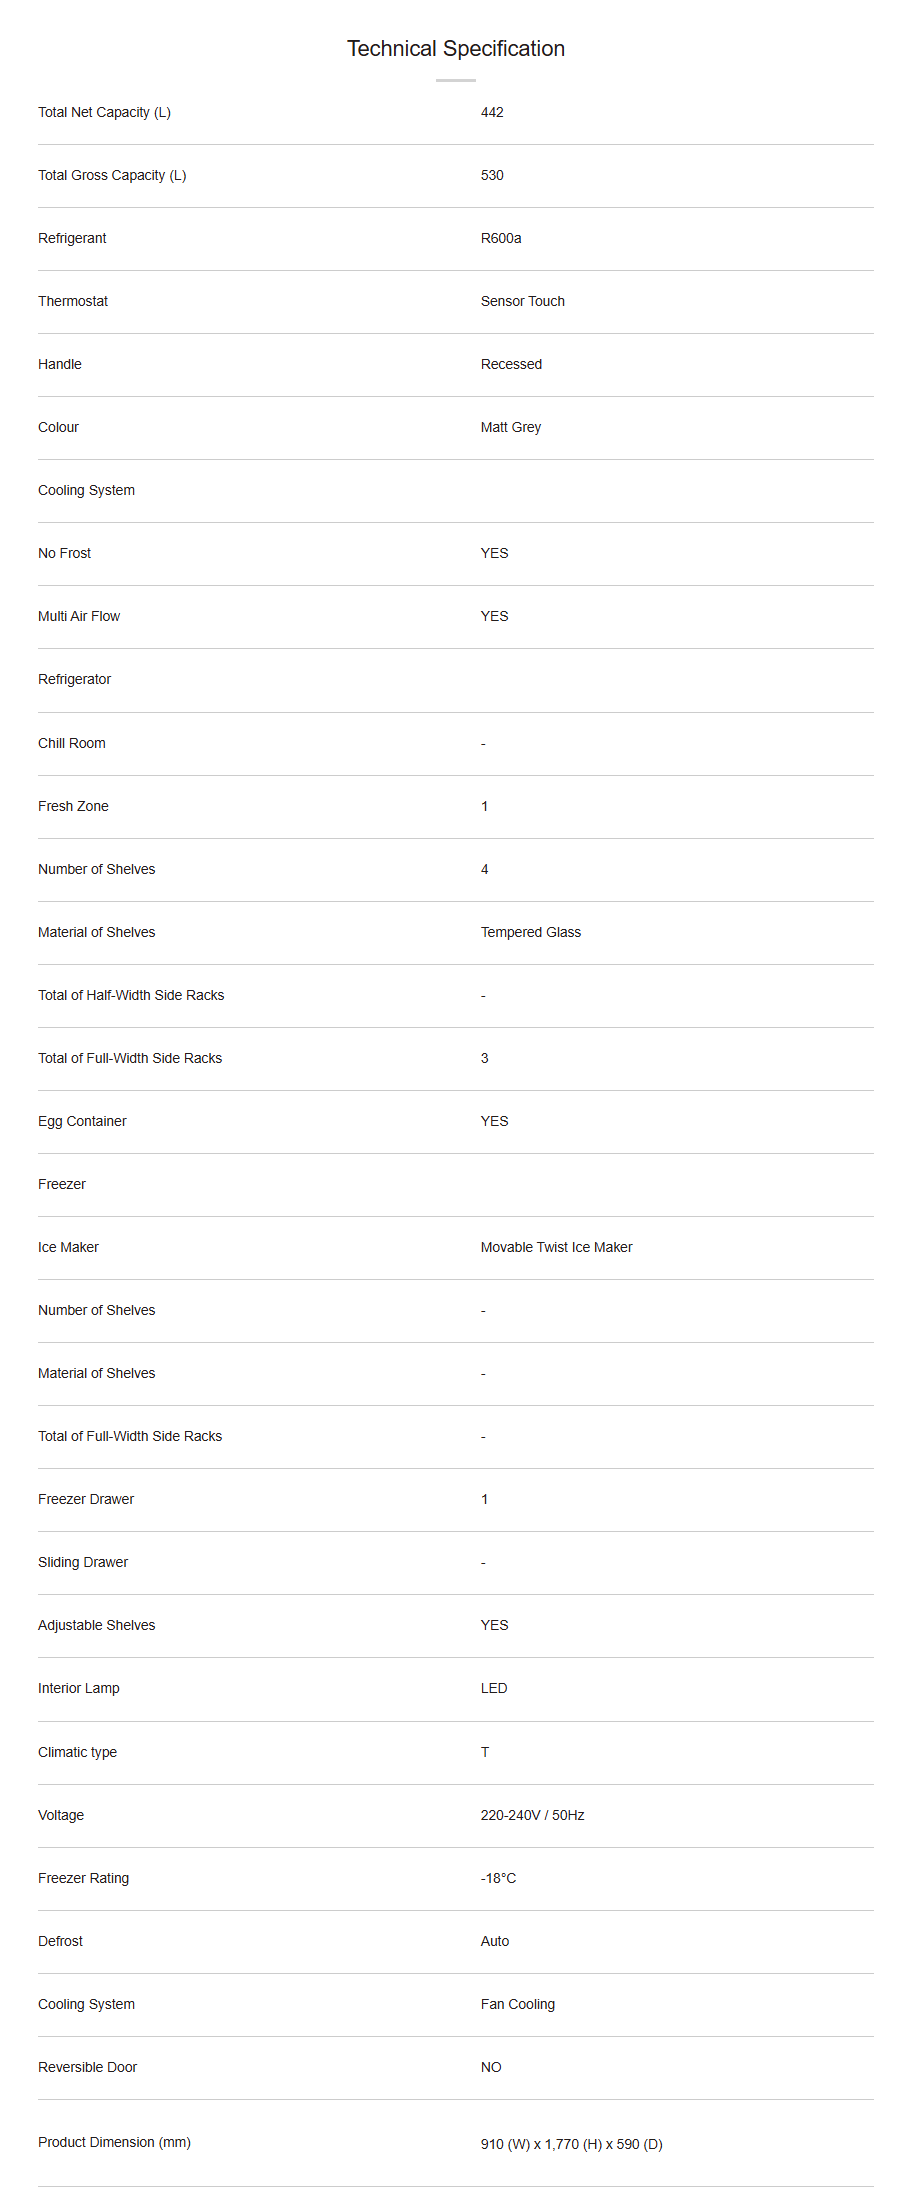Click the Technical Specification heading
916x2209 pixels.
tap(456, 48)
